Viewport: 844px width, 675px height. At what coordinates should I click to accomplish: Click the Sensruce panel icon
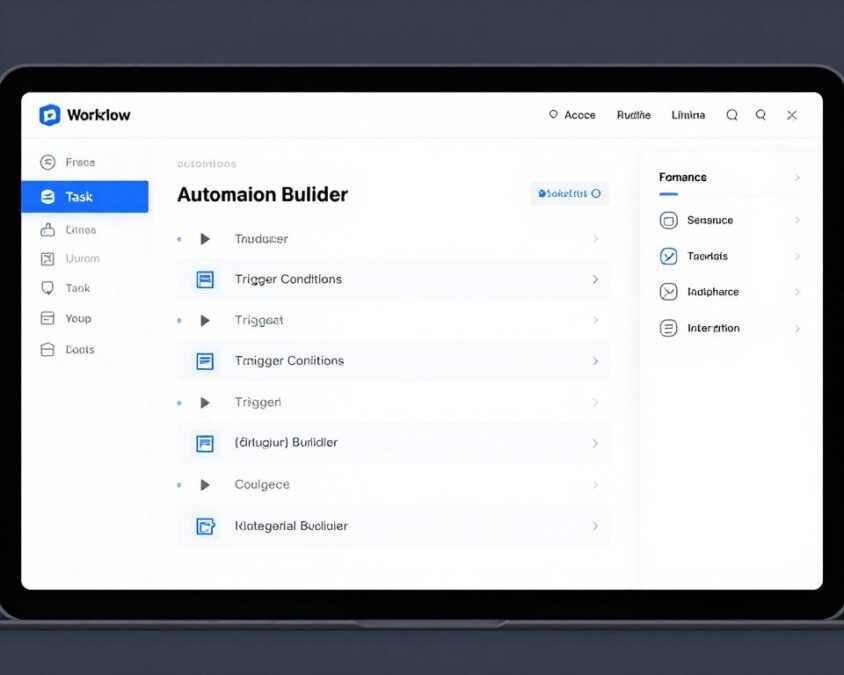pos(666,220)
